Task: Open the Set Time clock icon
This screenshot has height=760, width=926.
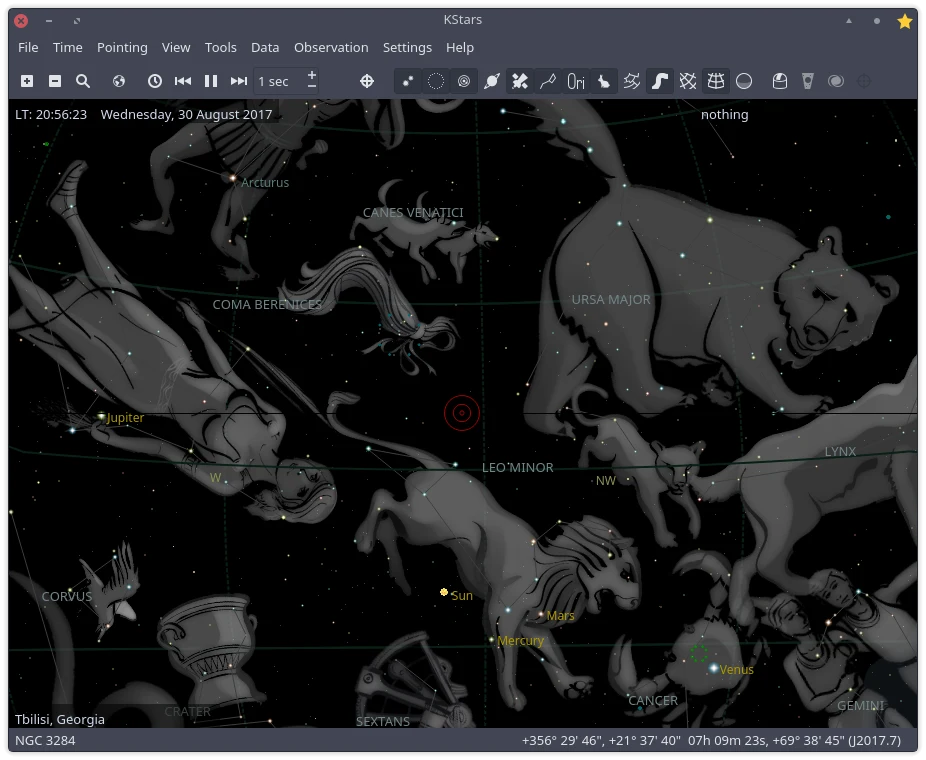Action: pos(155,81)
